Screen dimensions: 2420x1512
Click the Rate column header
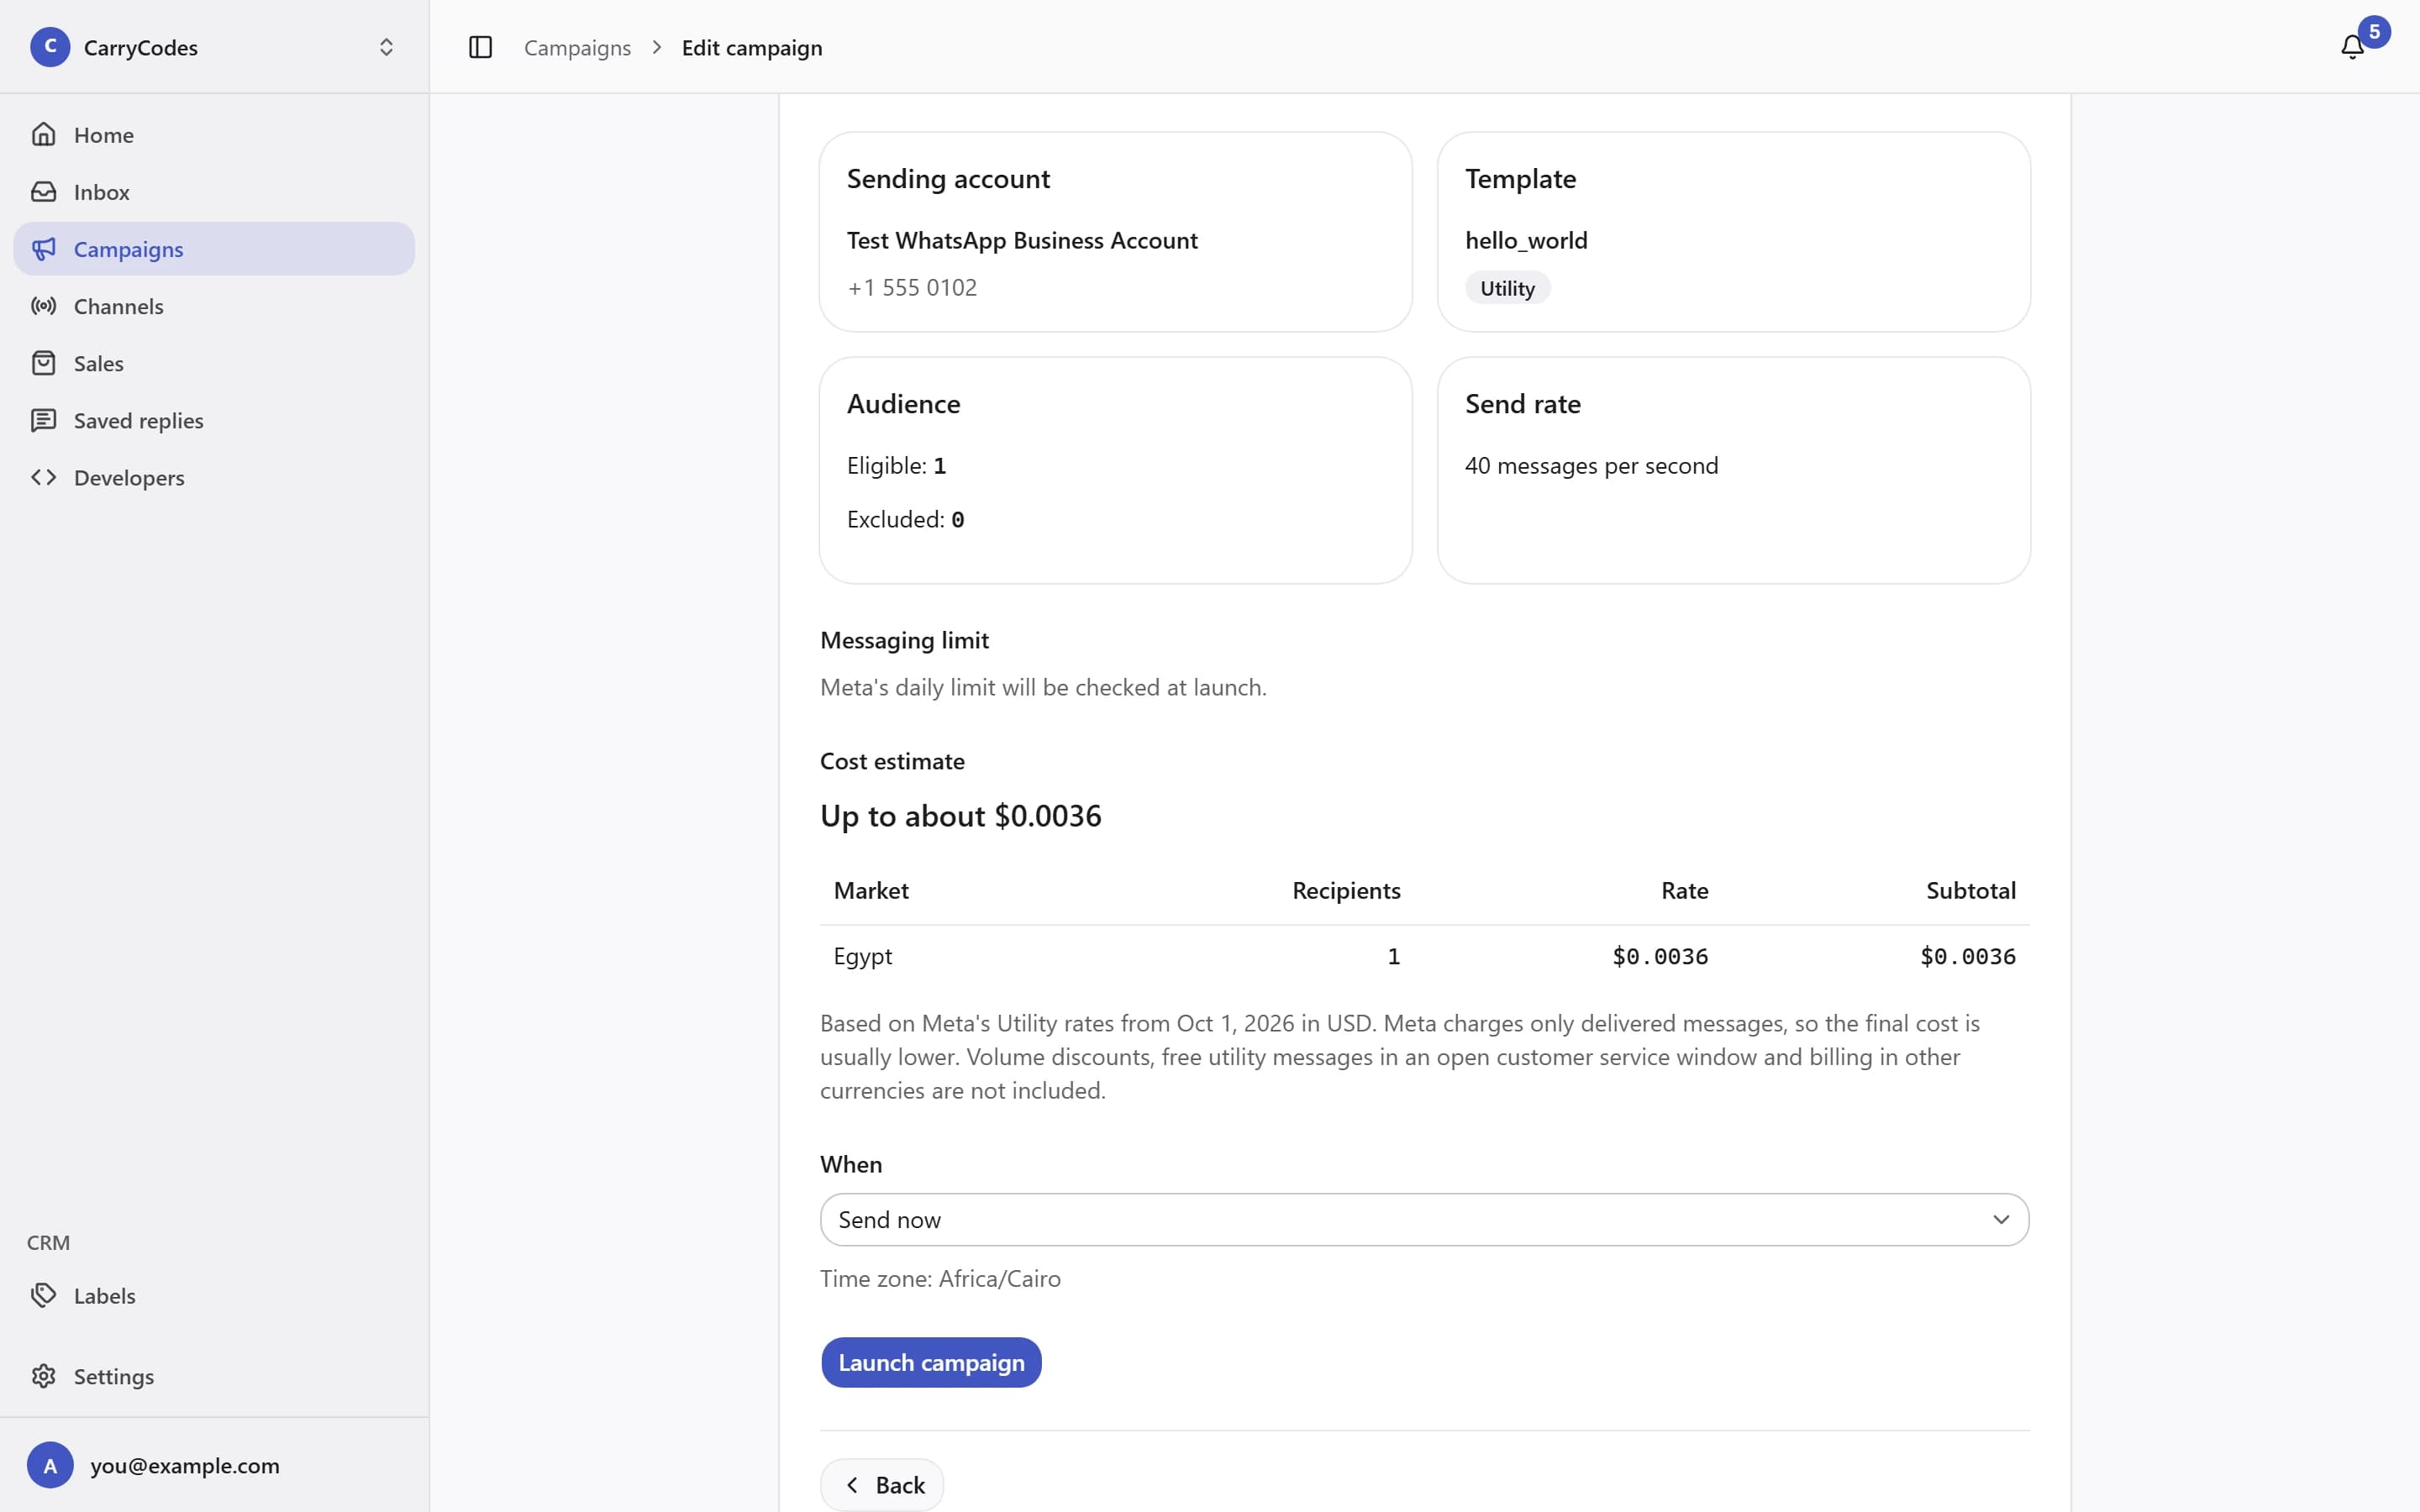tap(1684, 890)
